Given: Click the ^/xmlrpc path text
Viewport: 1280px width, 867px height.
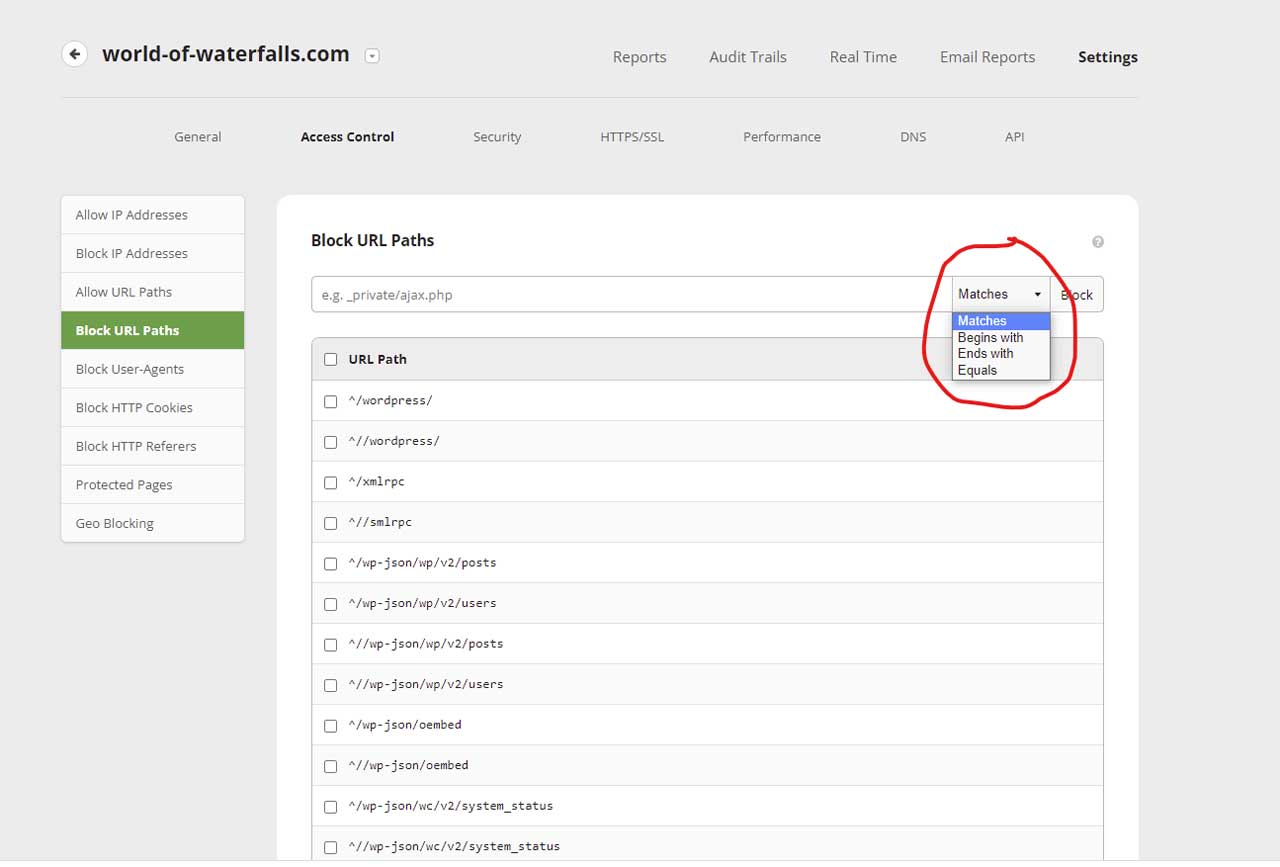Looking at the screenshot, I should 376,481.
